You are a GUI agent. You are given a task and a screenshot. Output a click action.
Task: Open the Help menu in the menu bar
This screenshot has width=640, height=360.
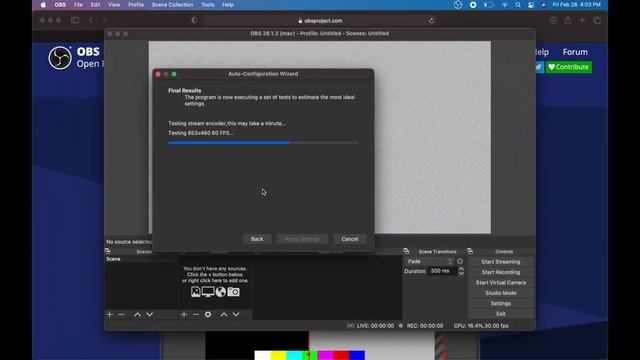(228, 5)
